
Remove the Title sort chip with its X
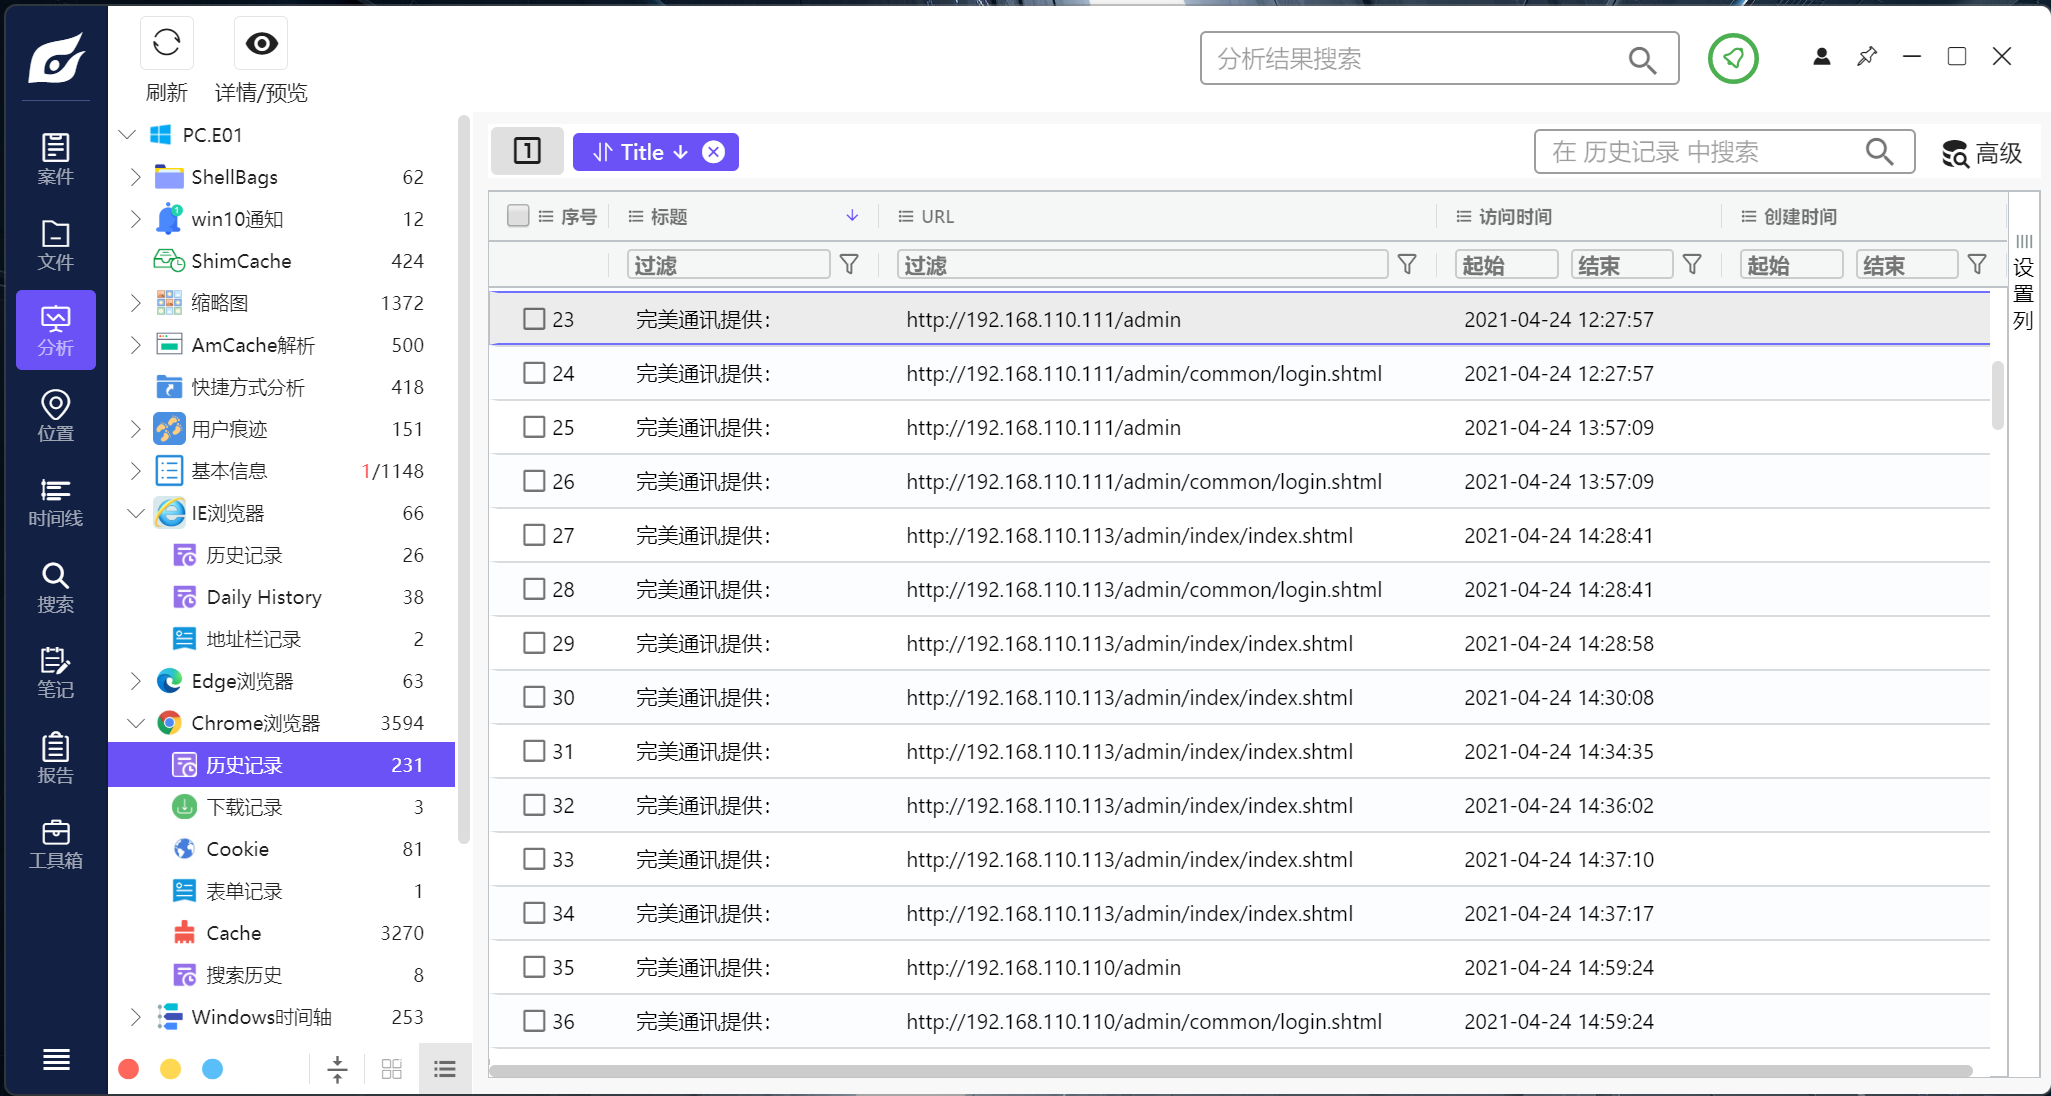(x=713, y=152)
